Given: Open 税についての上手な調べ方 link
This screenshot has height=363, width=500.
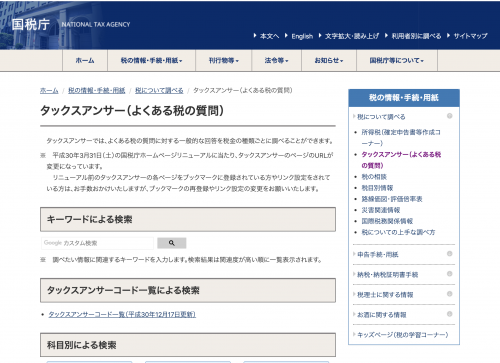Looking at the screenshot, I should 398,232.
